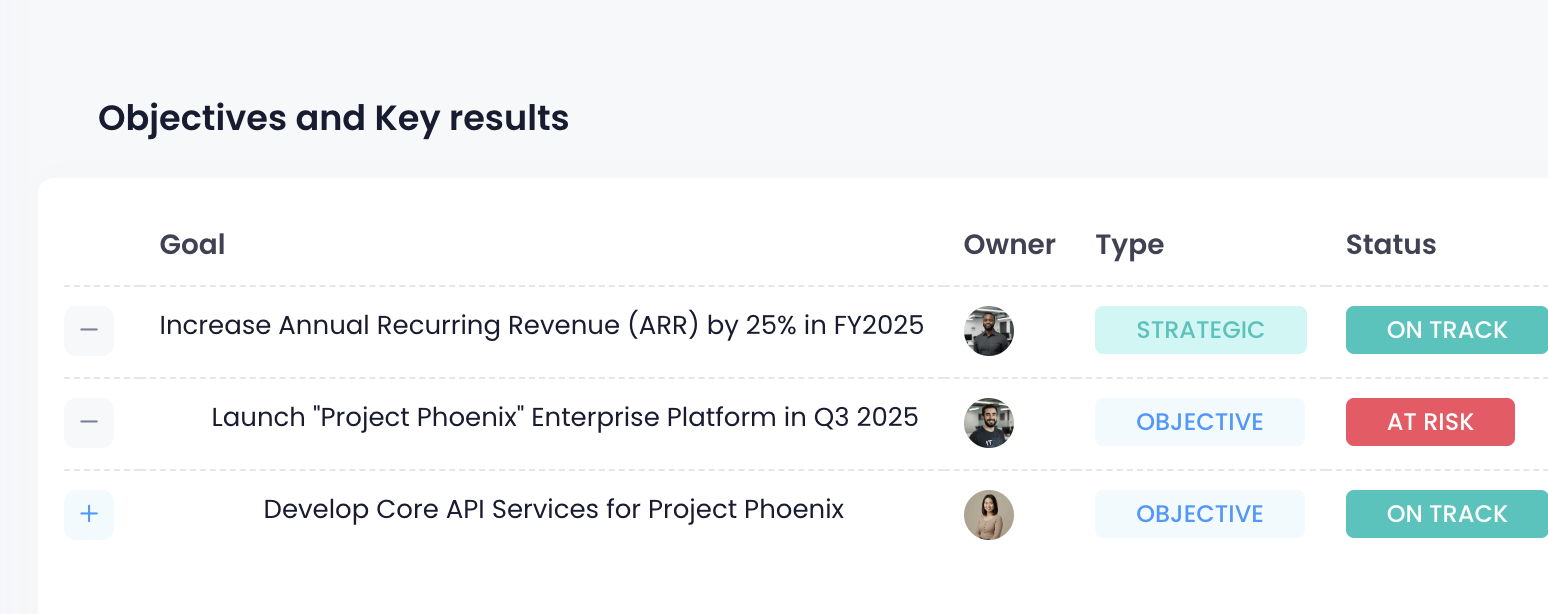
Task: Collapse the Project Phoenix Enterprise Platform row
Action: [89, 422]
